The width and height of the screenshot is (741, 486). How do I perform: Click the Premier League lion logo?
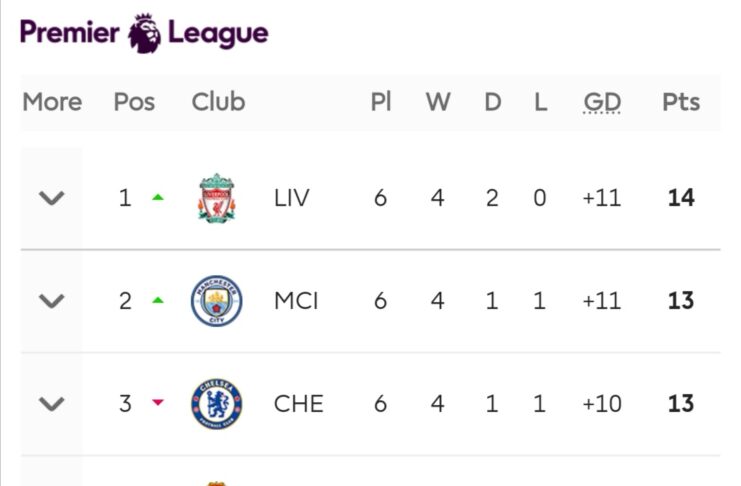144,32
